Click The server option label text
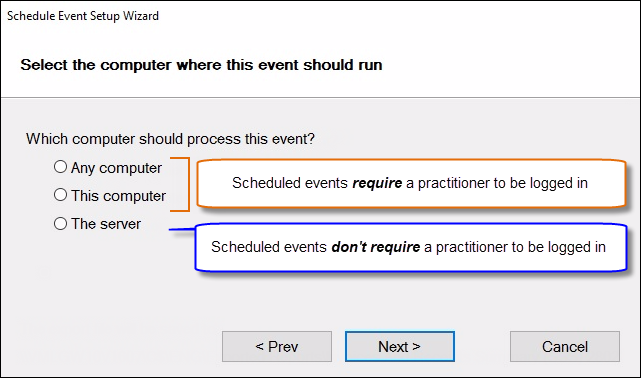Viewport: 641px width, 378px height. point(106,224)
